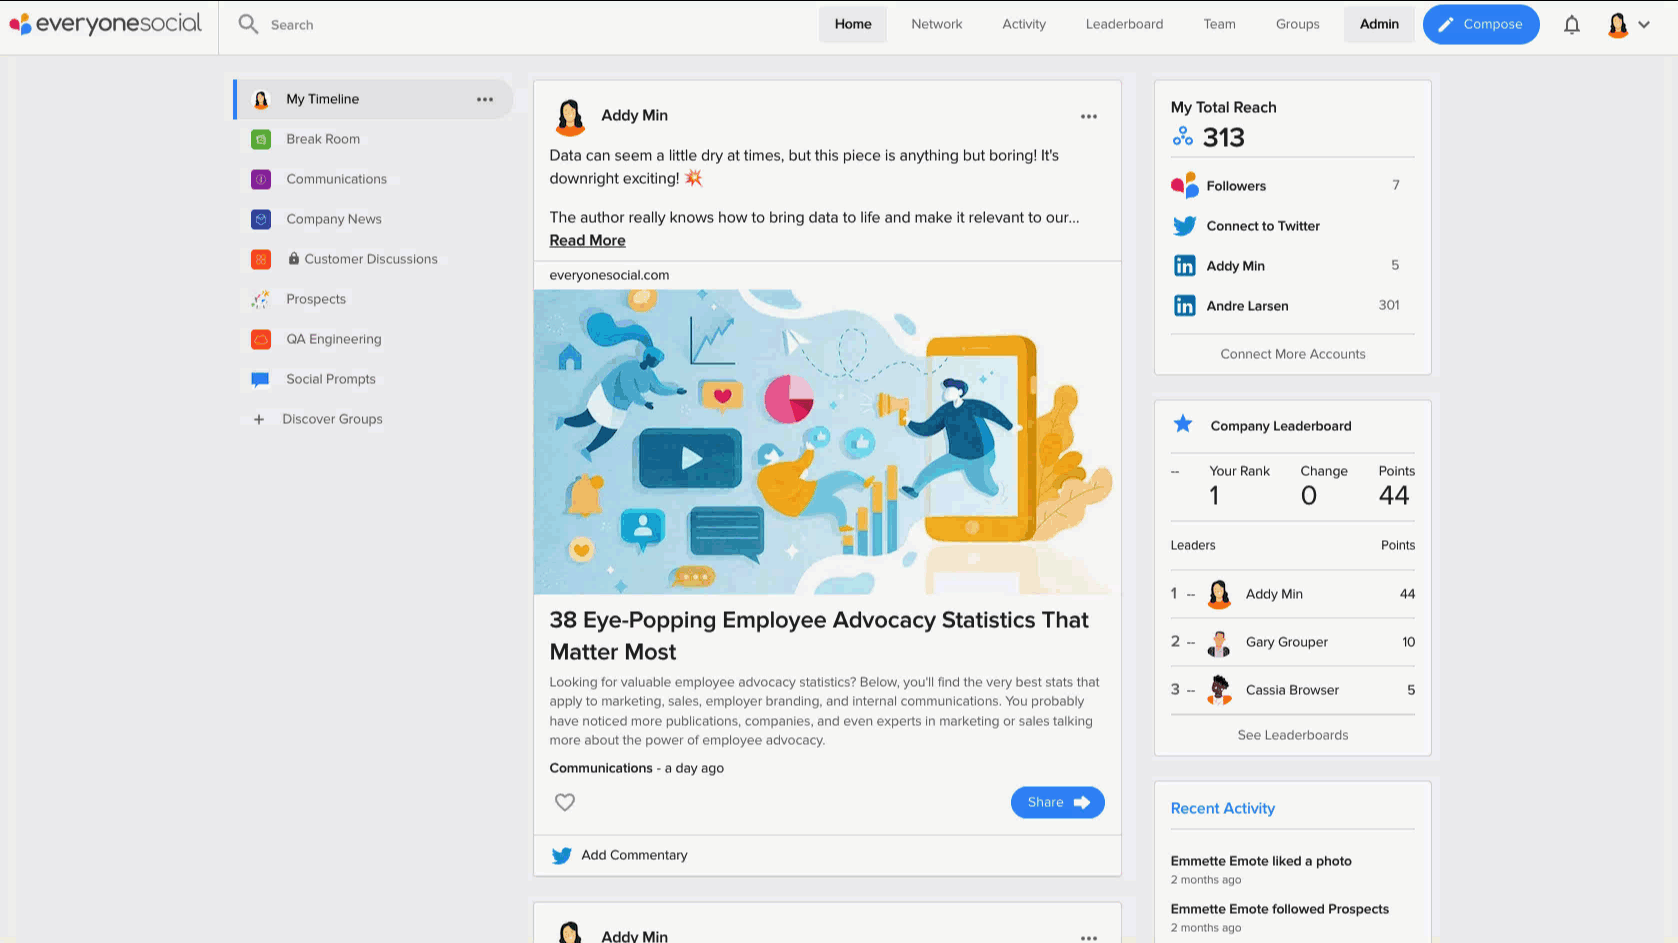Open Recent Activity heading link
The width and height of the screenshot is (1678, 943).
(x=1223, y=808)
